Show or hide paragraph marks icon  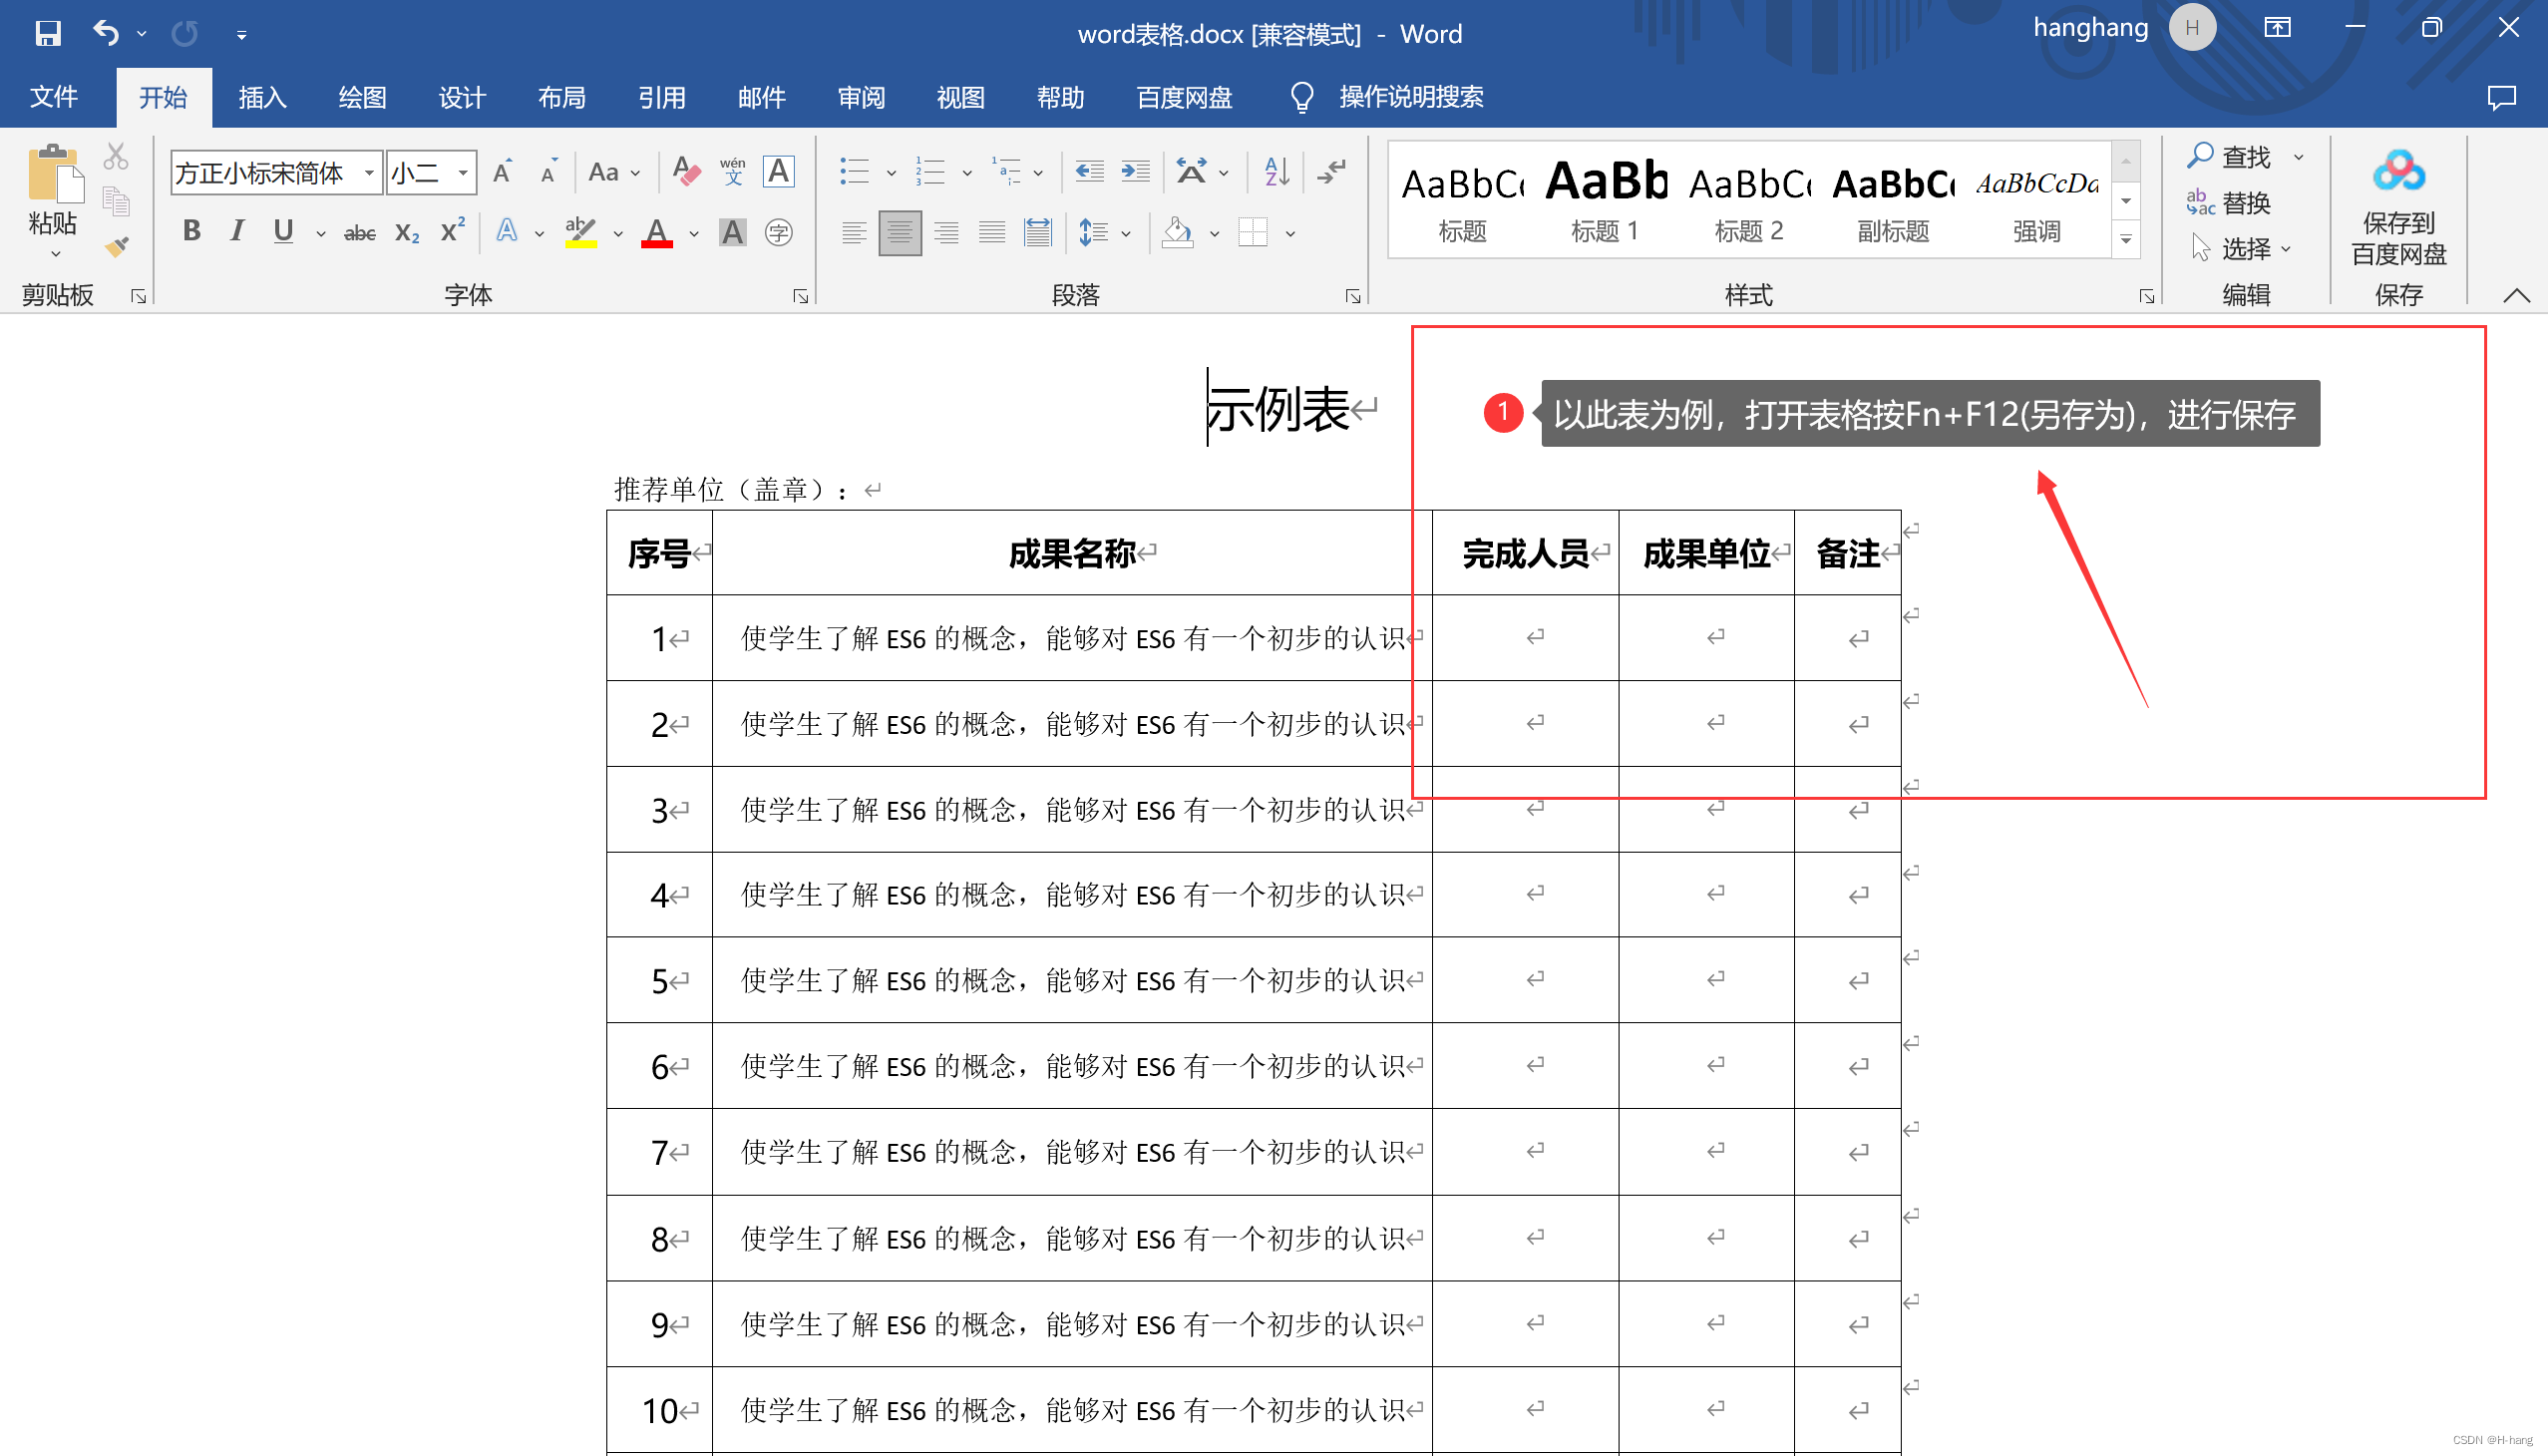[x=1332, y=172]
